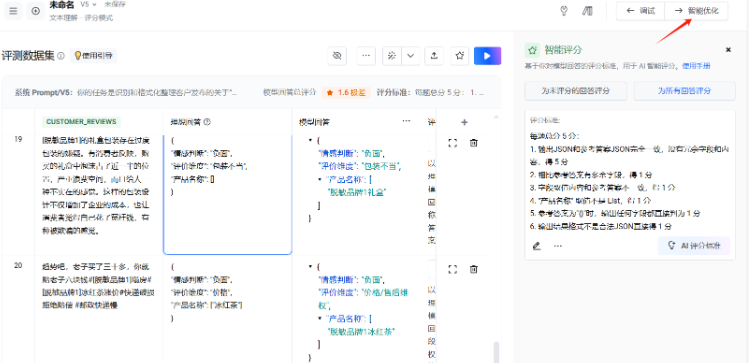Close the 智能评分 panel
Screen dimensions: 753x363
click(728, 49)
